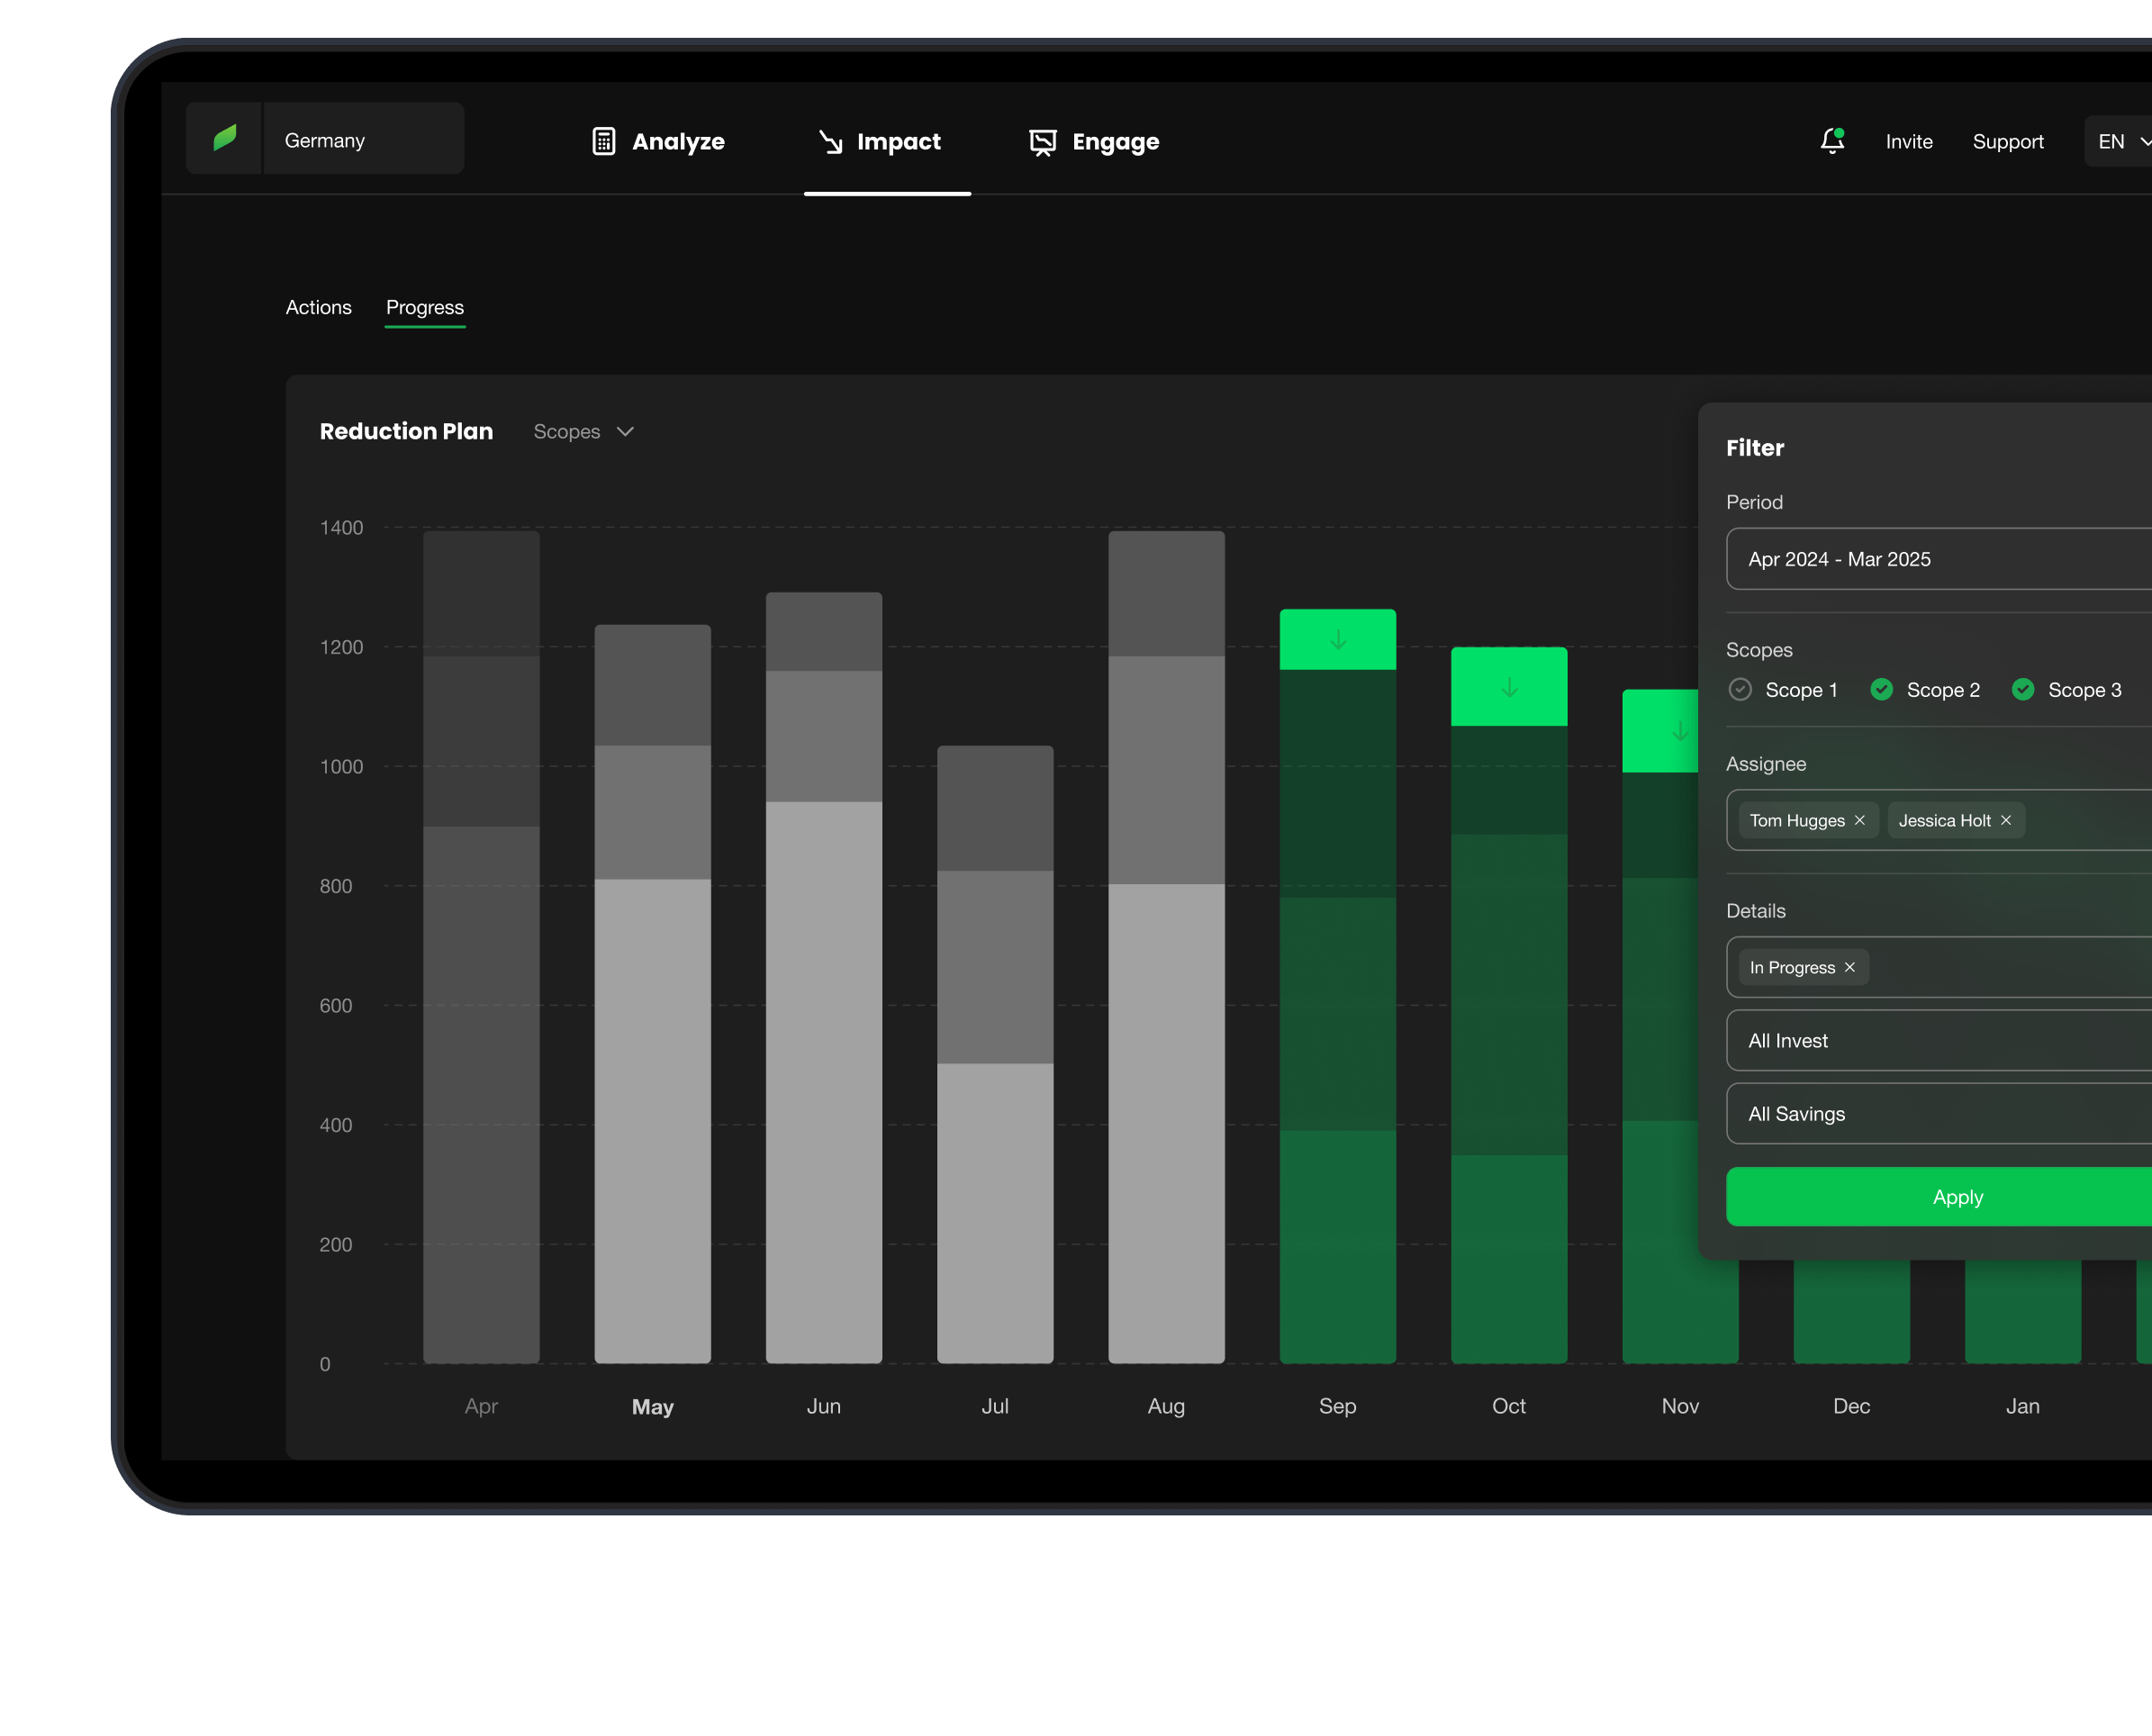Click the Engage presentation icon
Viewport: 2152px width, 1736px height.
pos(1042,142)
